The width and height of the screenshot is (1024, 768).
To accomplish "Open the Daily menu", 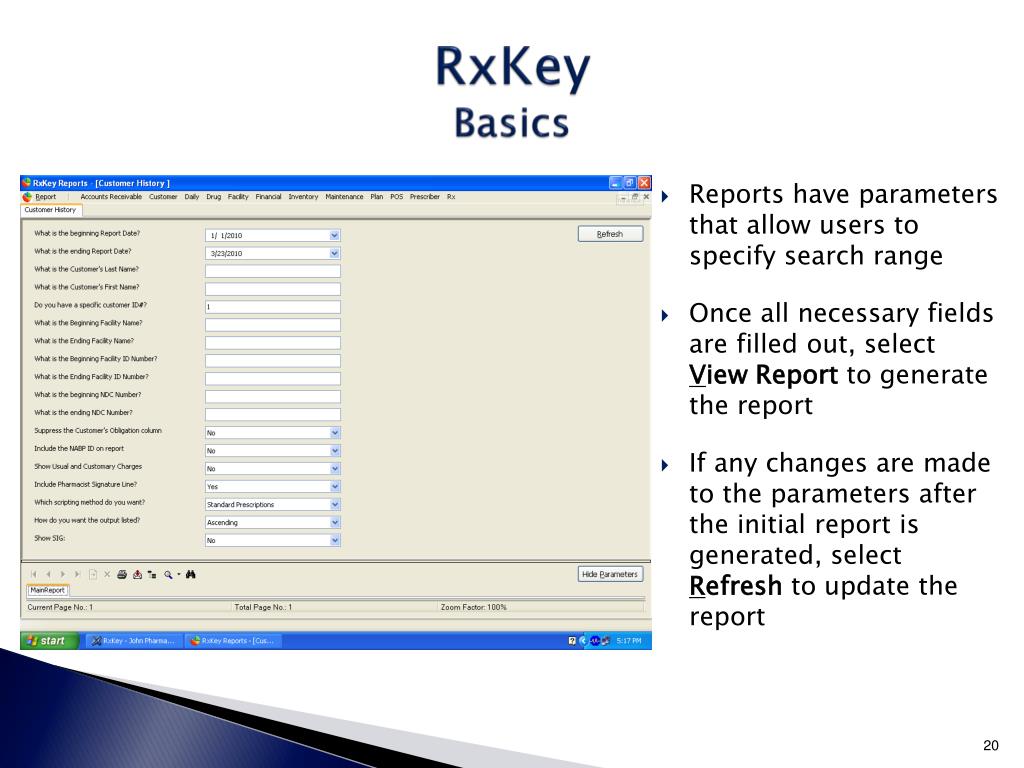I will click(191, 197).
